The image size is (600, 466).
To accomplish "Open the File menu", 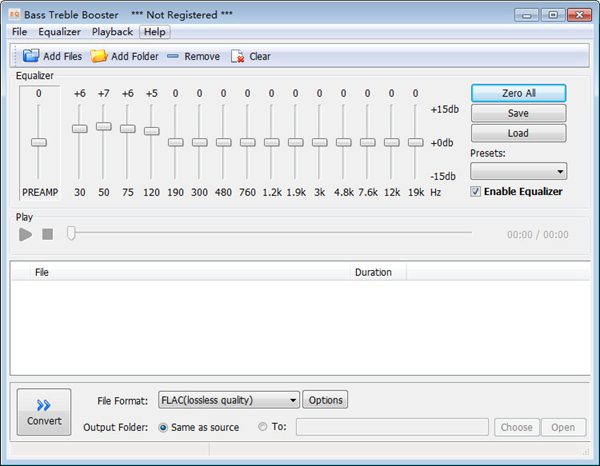I will pyautogui.click(x=20, y=32).
